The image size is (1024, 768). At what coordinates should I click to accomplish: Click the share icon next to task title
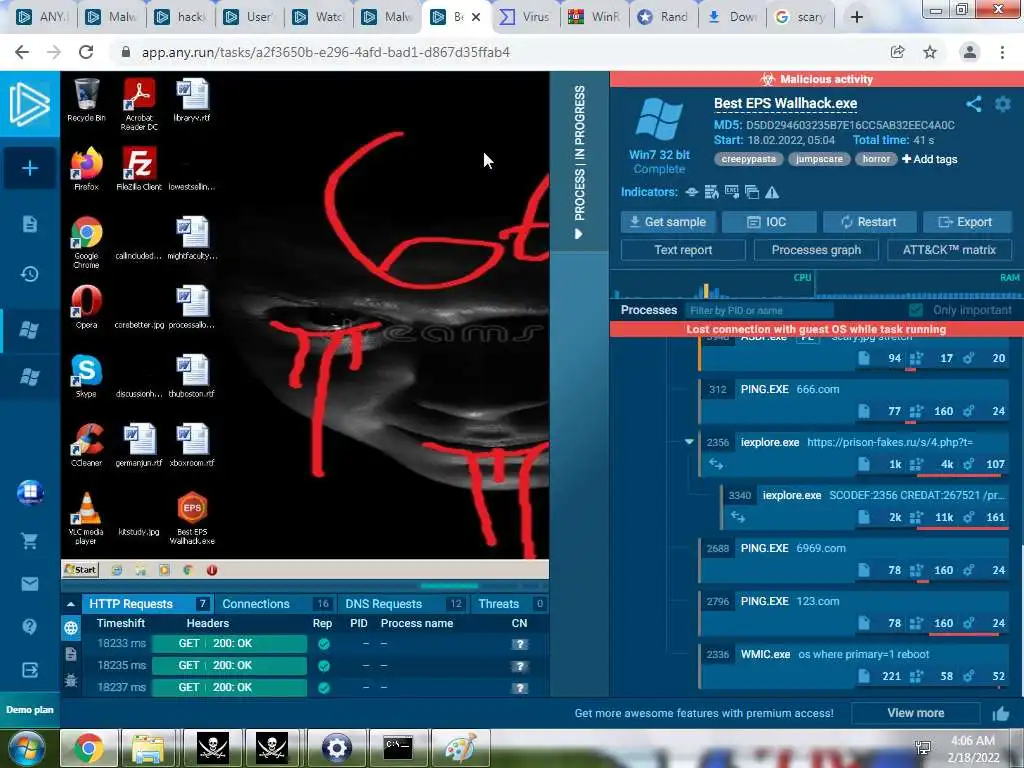pyautogui.click(x=974, y=104)
